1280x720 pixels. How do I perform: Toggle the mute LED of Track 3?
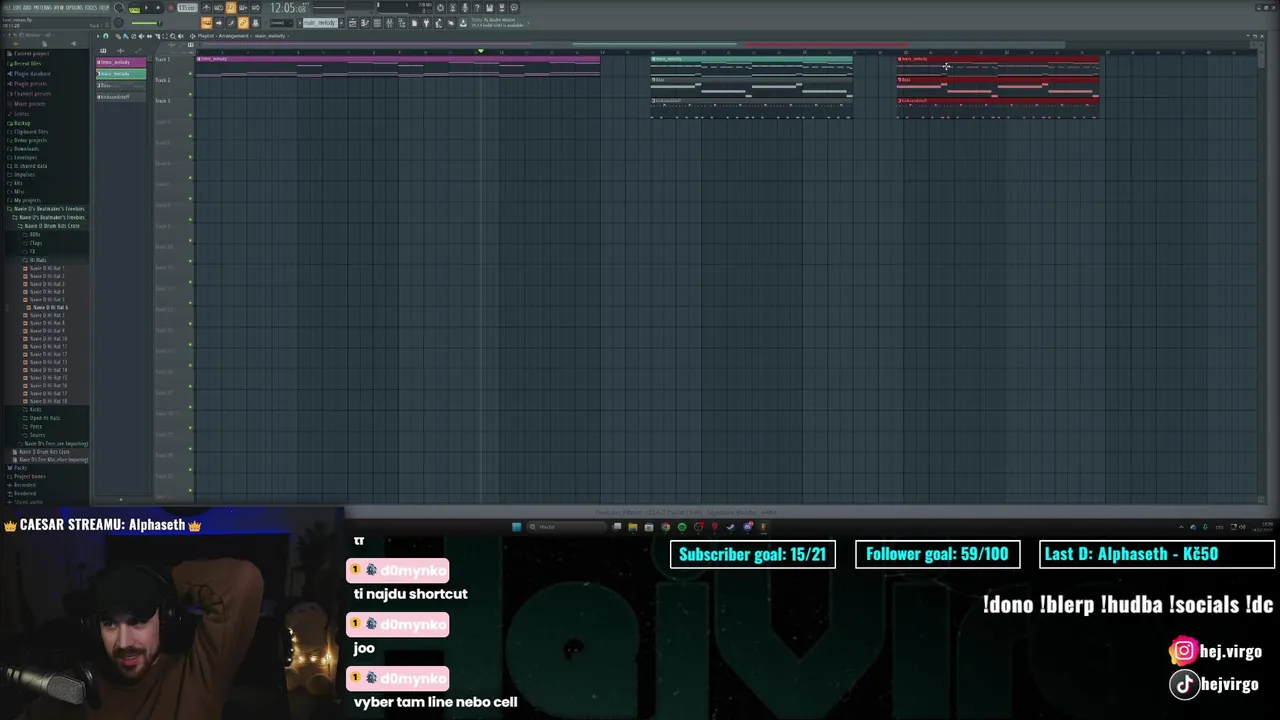(190, 115)
